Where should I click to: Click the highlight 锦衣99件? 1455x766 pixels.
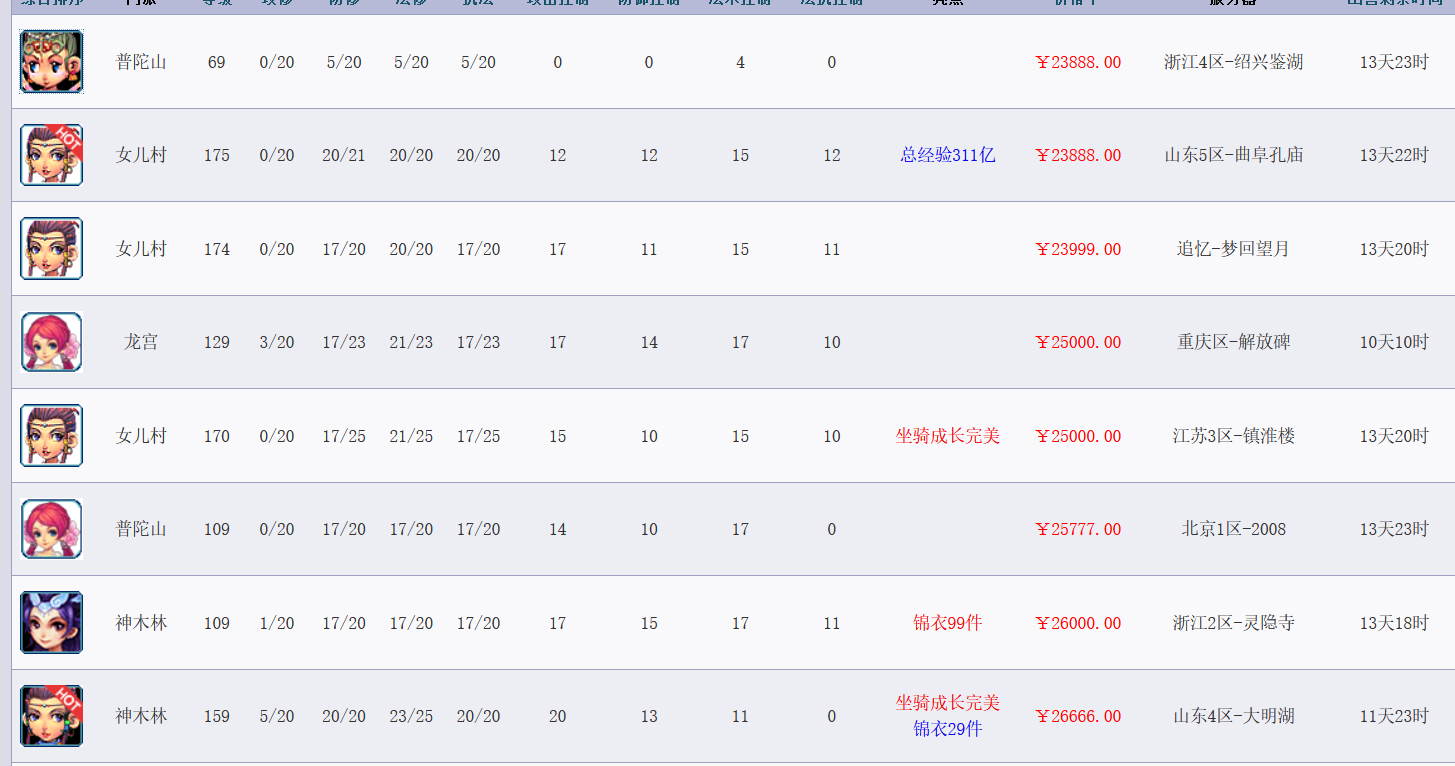tap(948, 623)
